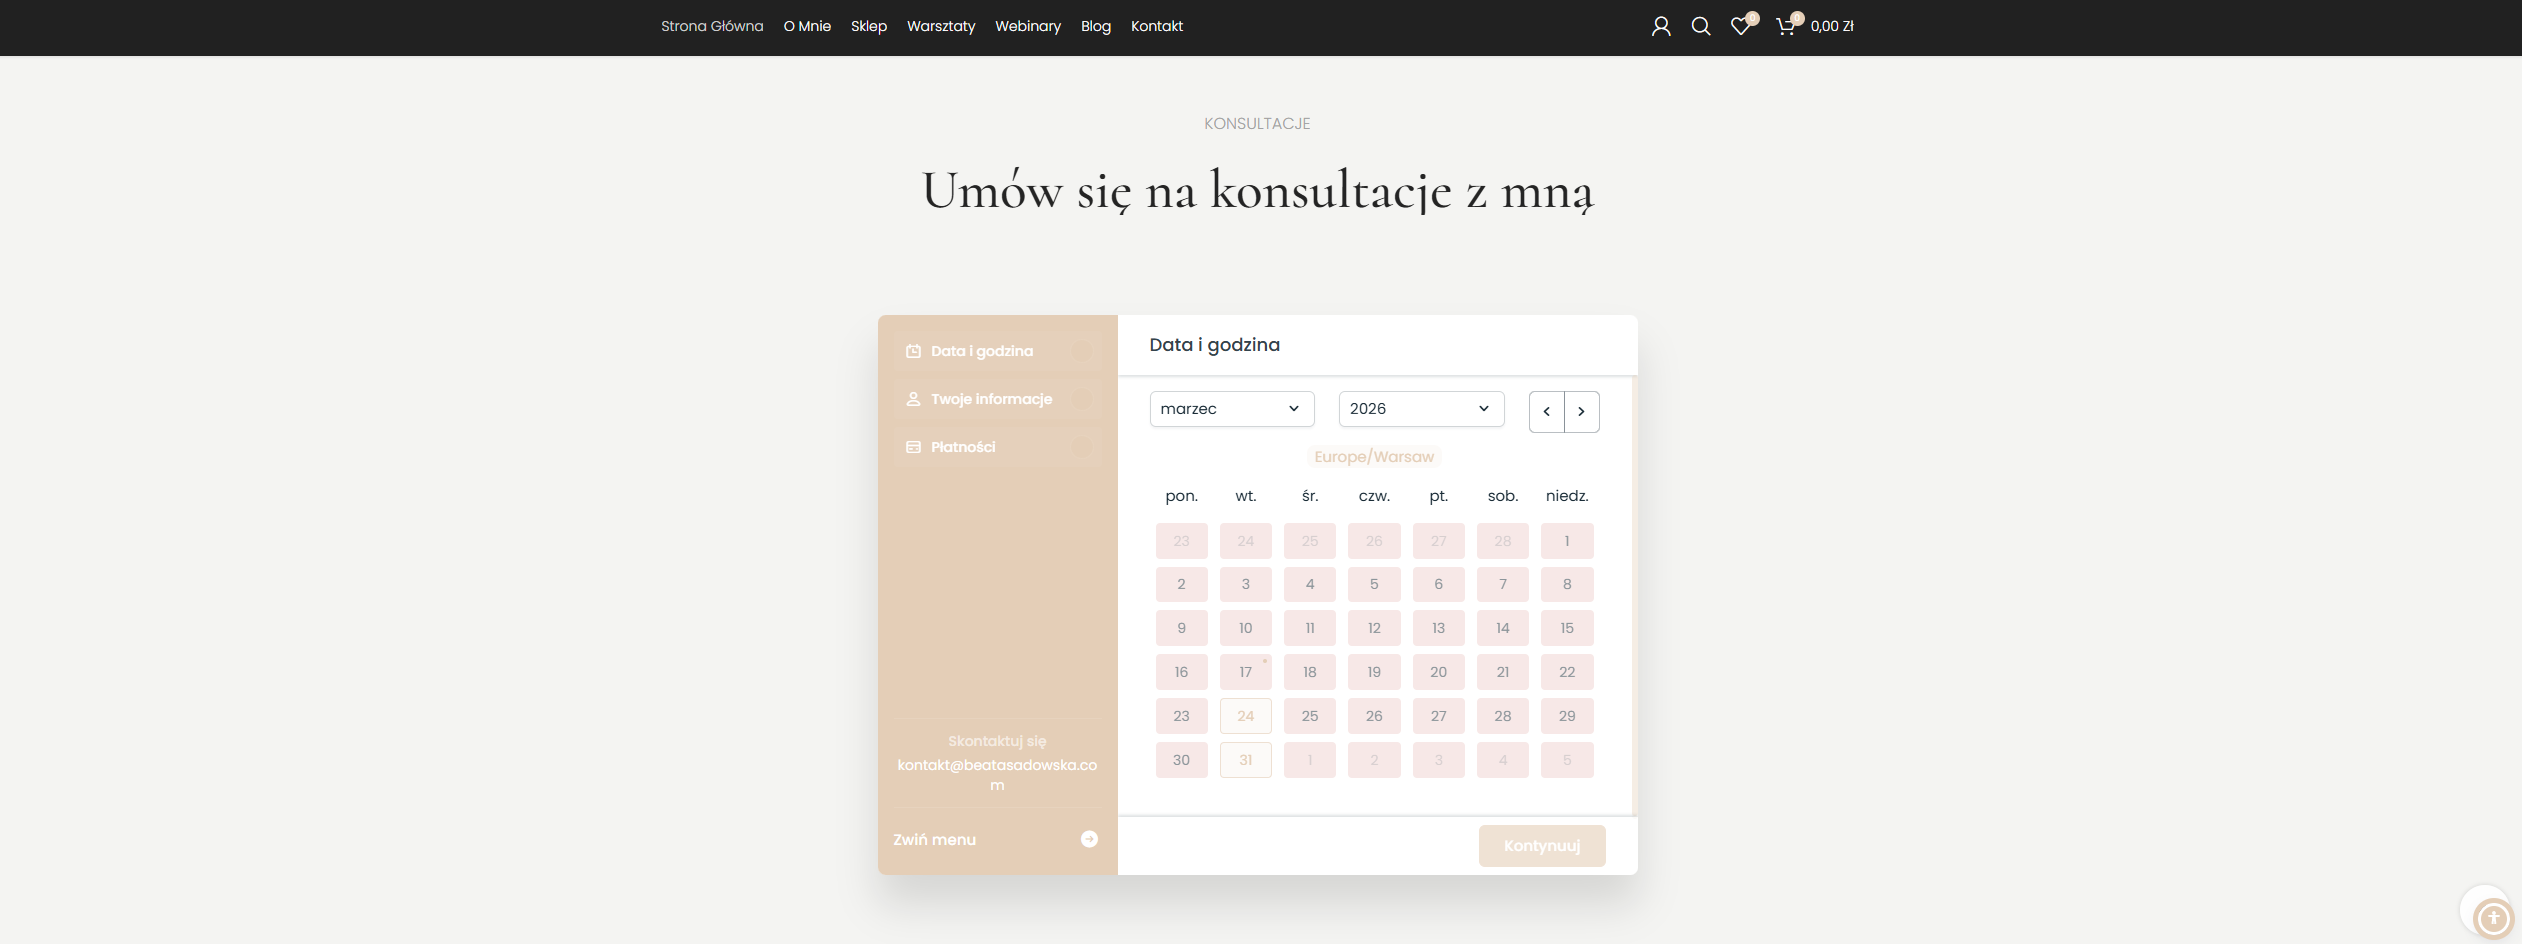
Task: Click the search magnifier icon
Action: [x=1700, y=27]
